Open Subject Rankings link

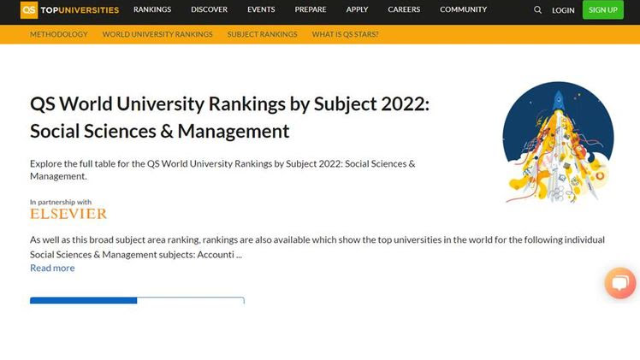point(262,34)
